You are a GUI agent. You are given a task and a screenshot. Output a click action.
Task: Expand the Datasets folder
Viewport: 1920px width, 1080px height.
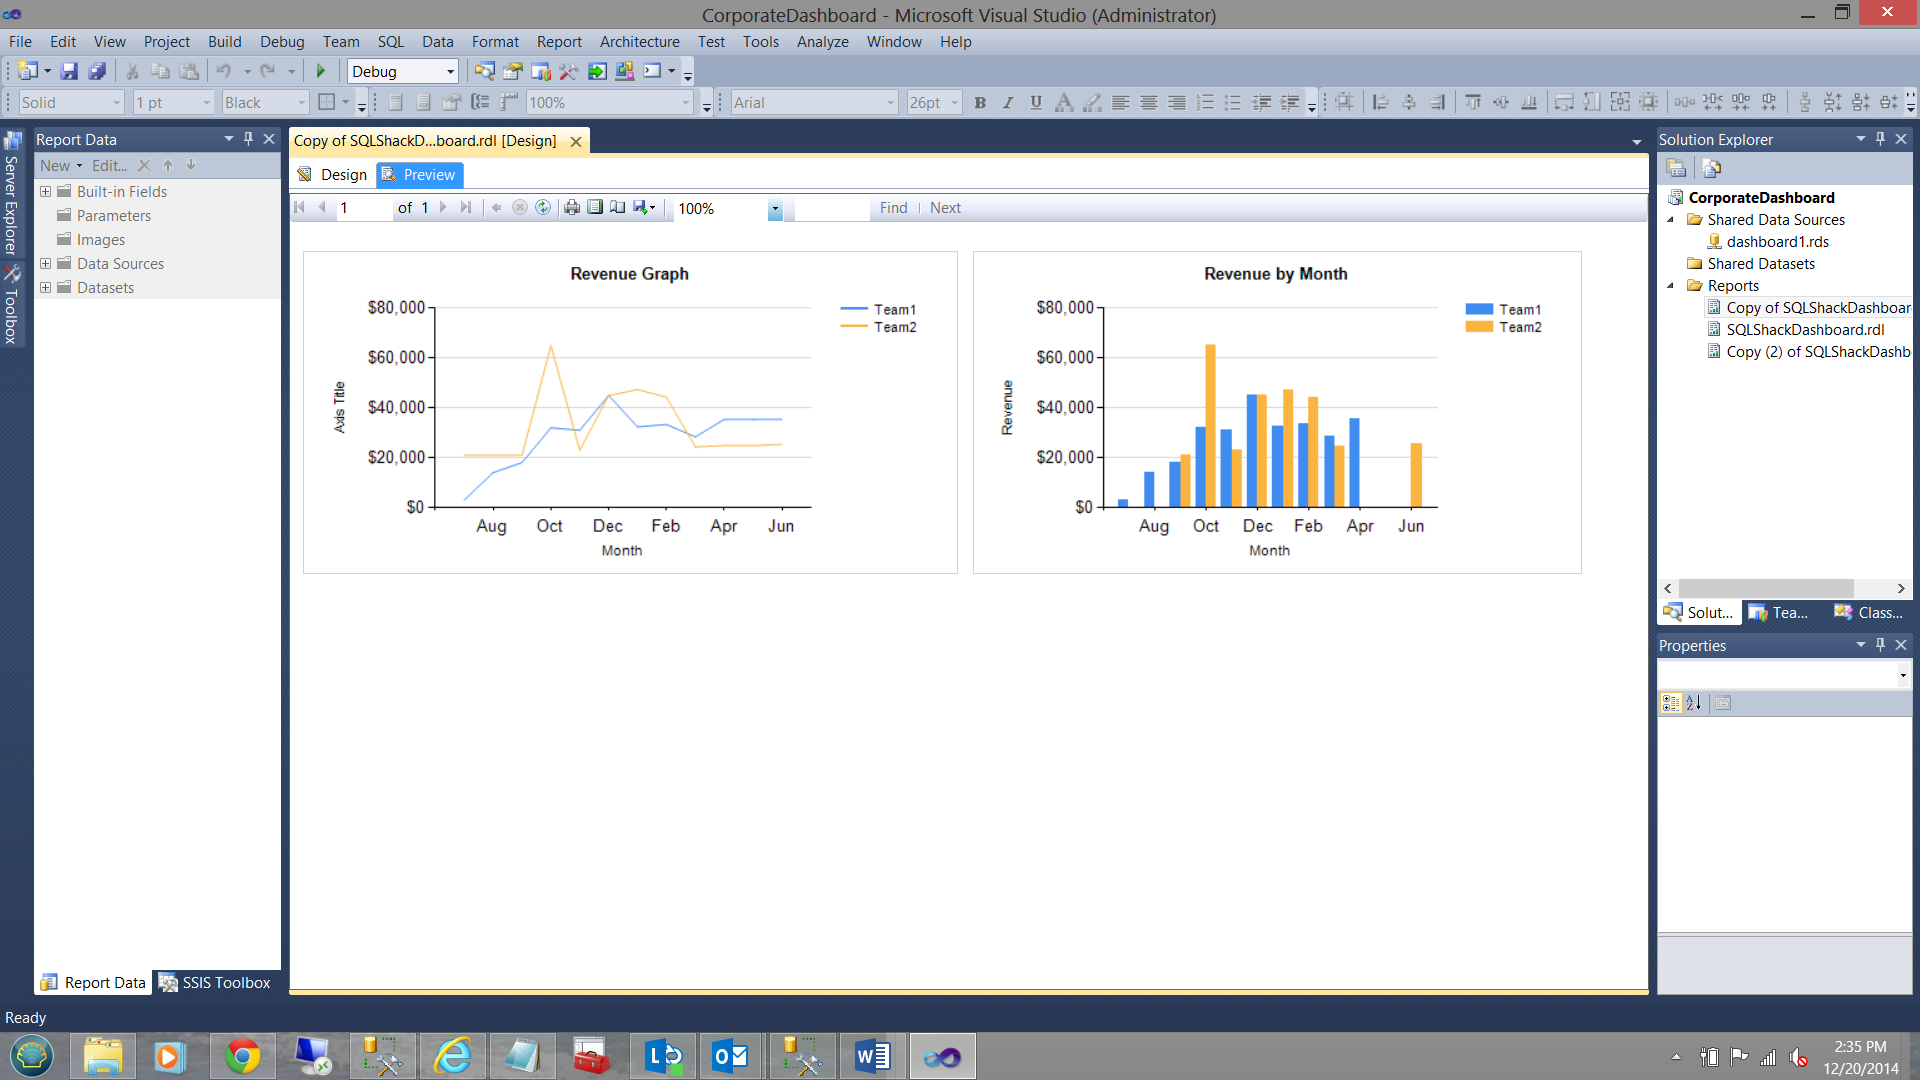[x=45, y=288]
